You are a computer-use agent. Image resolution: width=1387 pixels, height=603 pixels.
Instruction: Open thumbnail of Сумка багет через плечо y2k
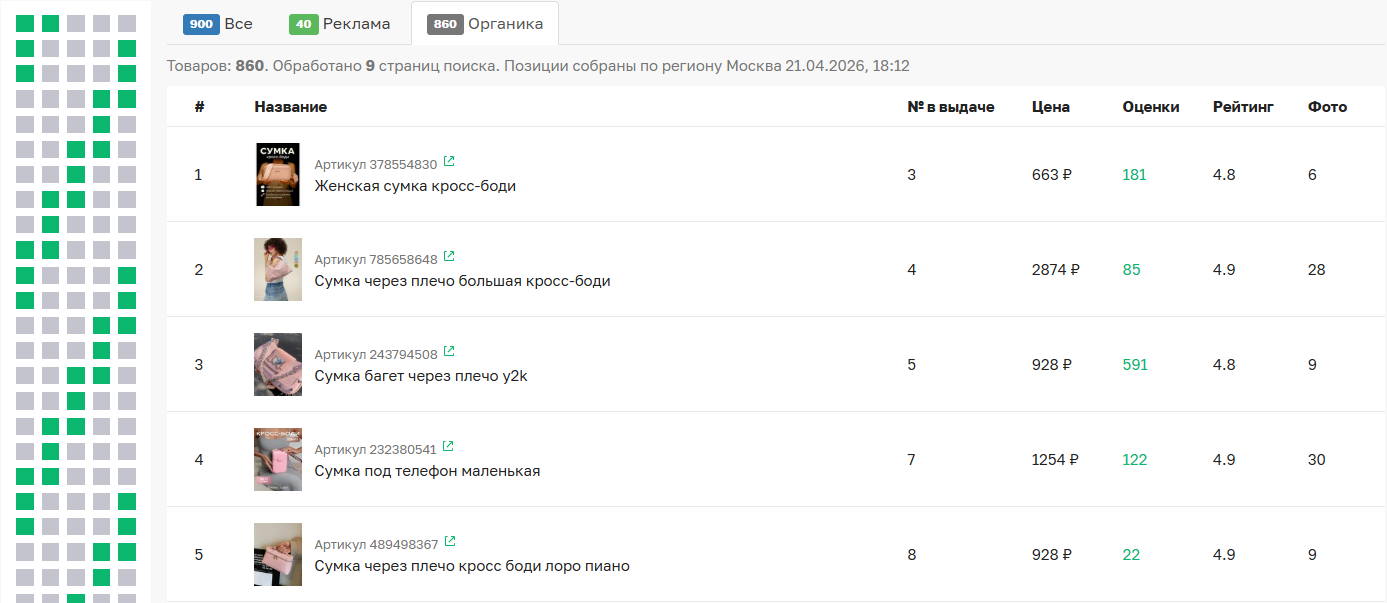tap(277, 365)
